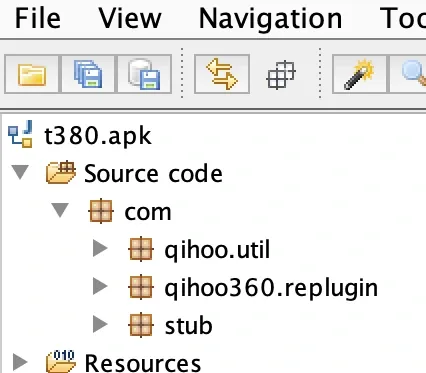This screenshot has height=373, width=426.
Task: Expand the Resources node
Action: (x=20, y=362)
